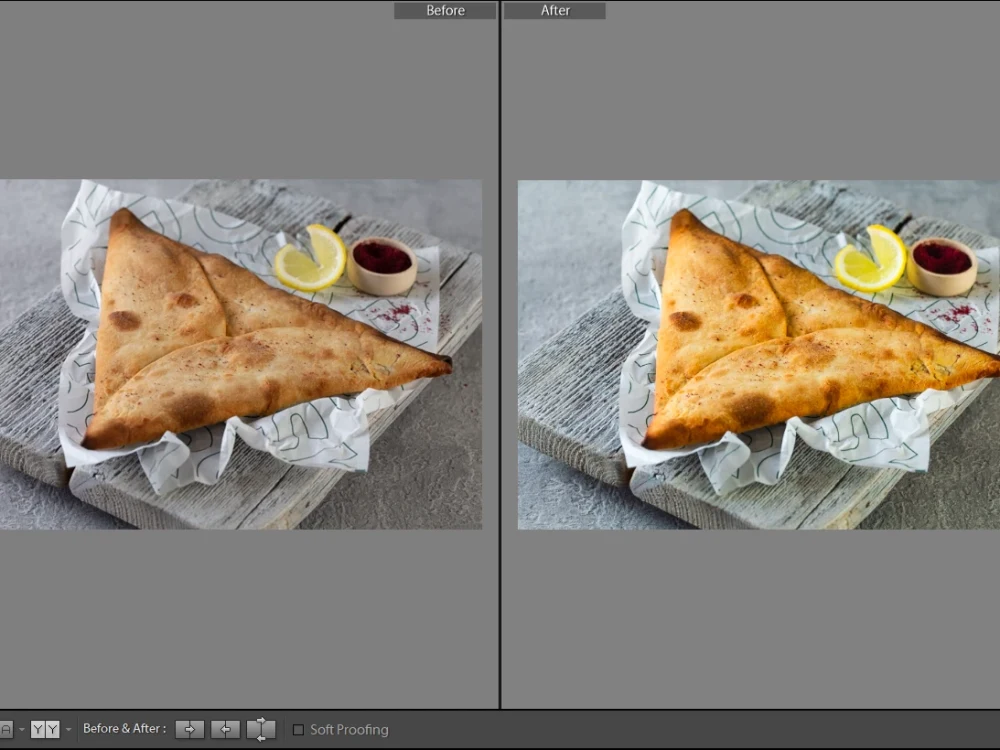Viewport: 1000px width, 750px height.
Task: Click the Before photo preview
Action: (x=241, y=354)
